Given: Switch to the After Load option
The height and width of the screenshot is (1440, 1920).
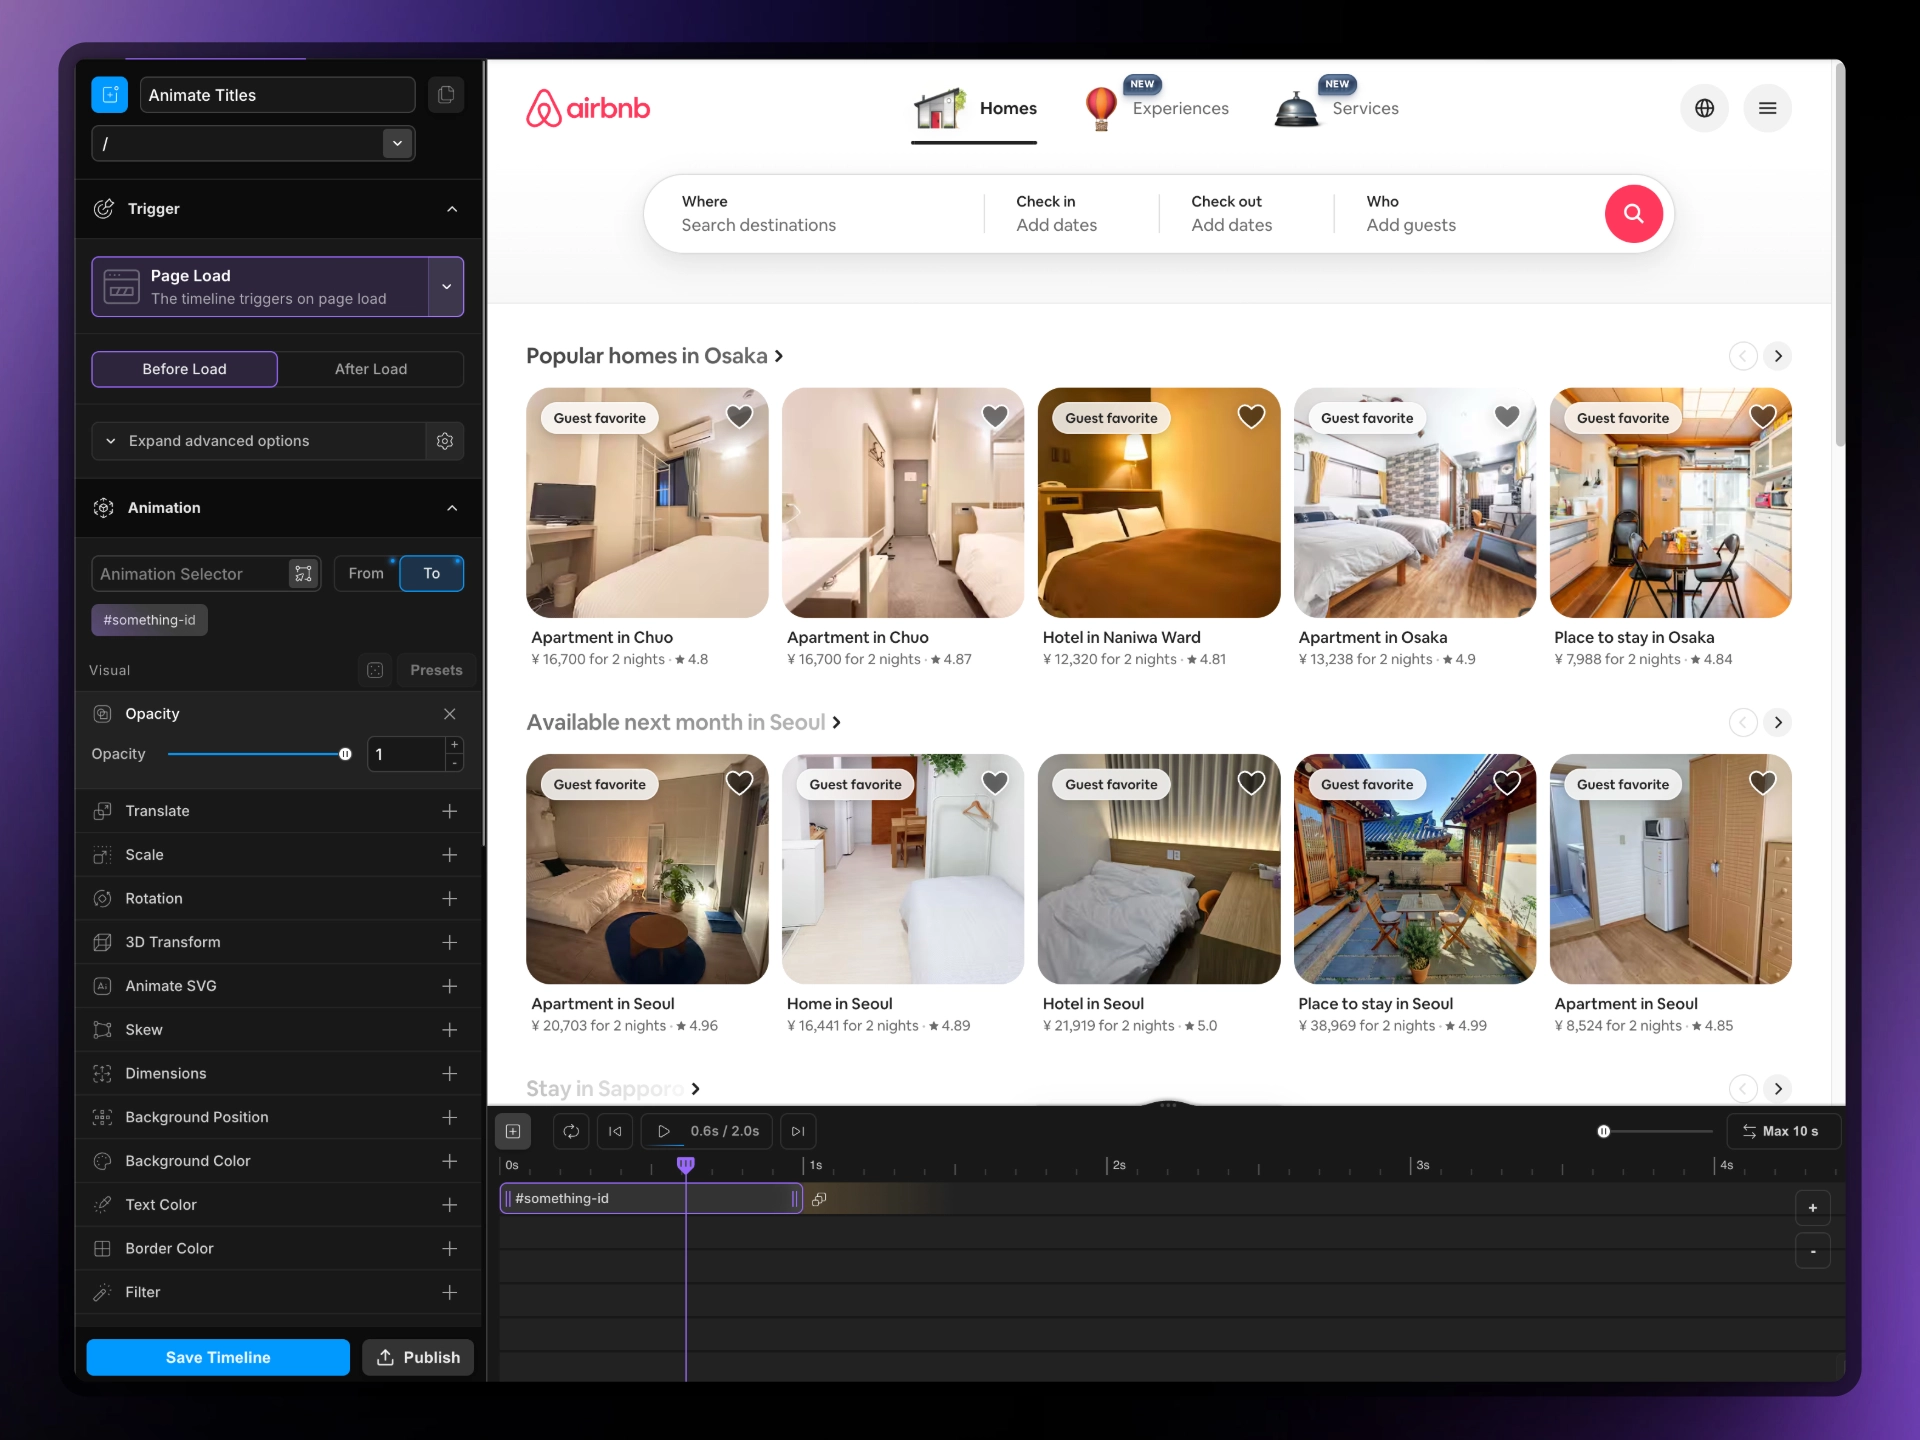Looking at the screenshot, I should (x=370, y=369).
